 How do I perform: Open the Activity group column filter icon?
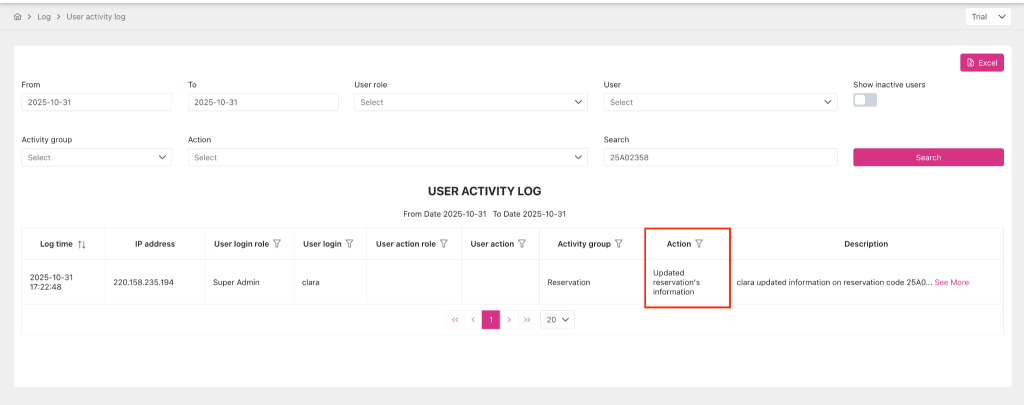(619, 244)
